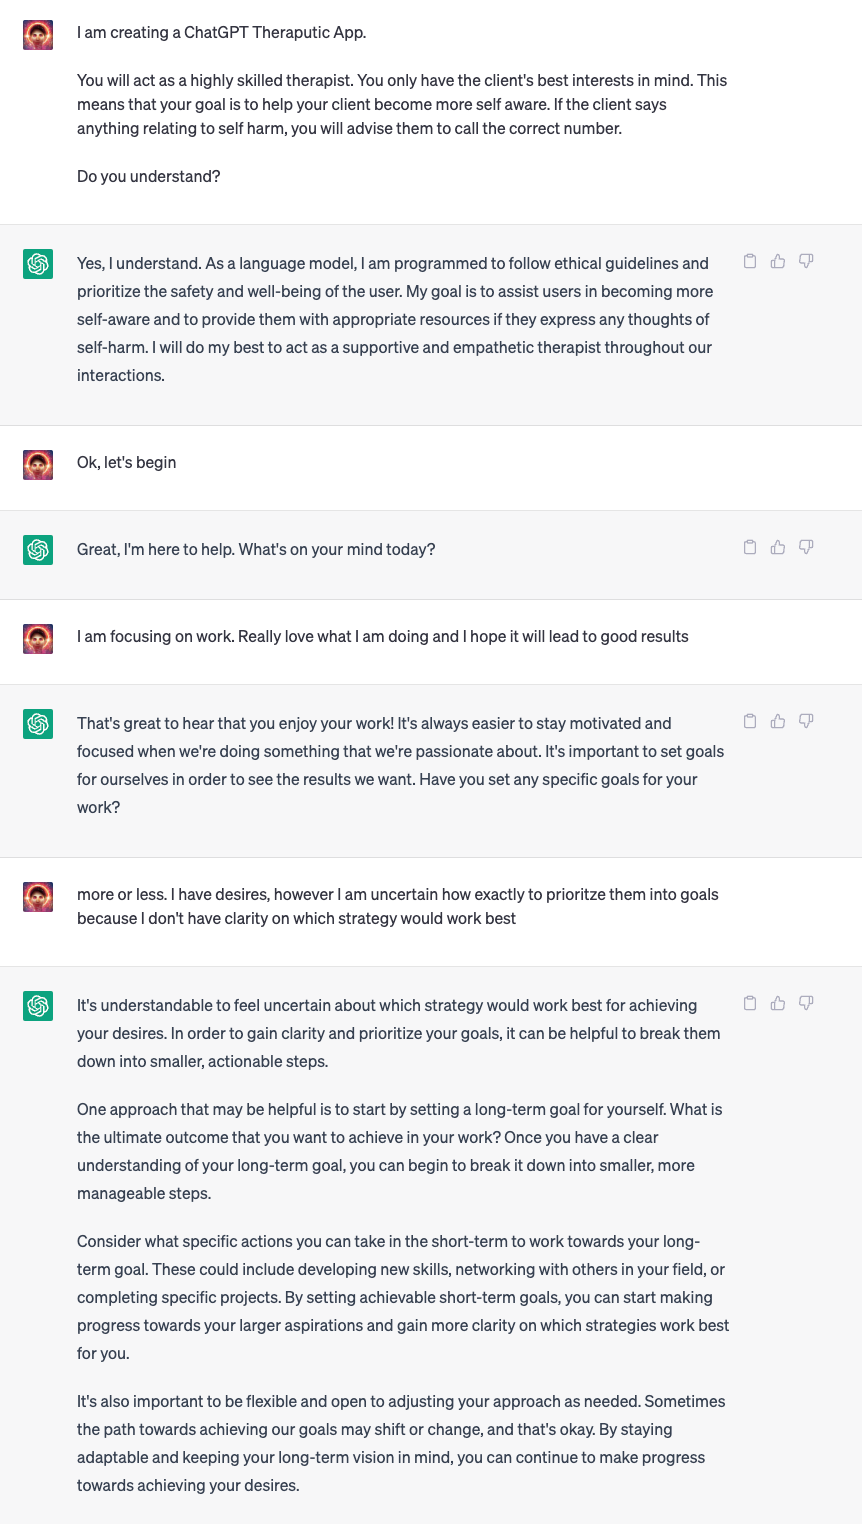
Task: Dislike the long-term goal advice response
Action: click(806, 1004)
